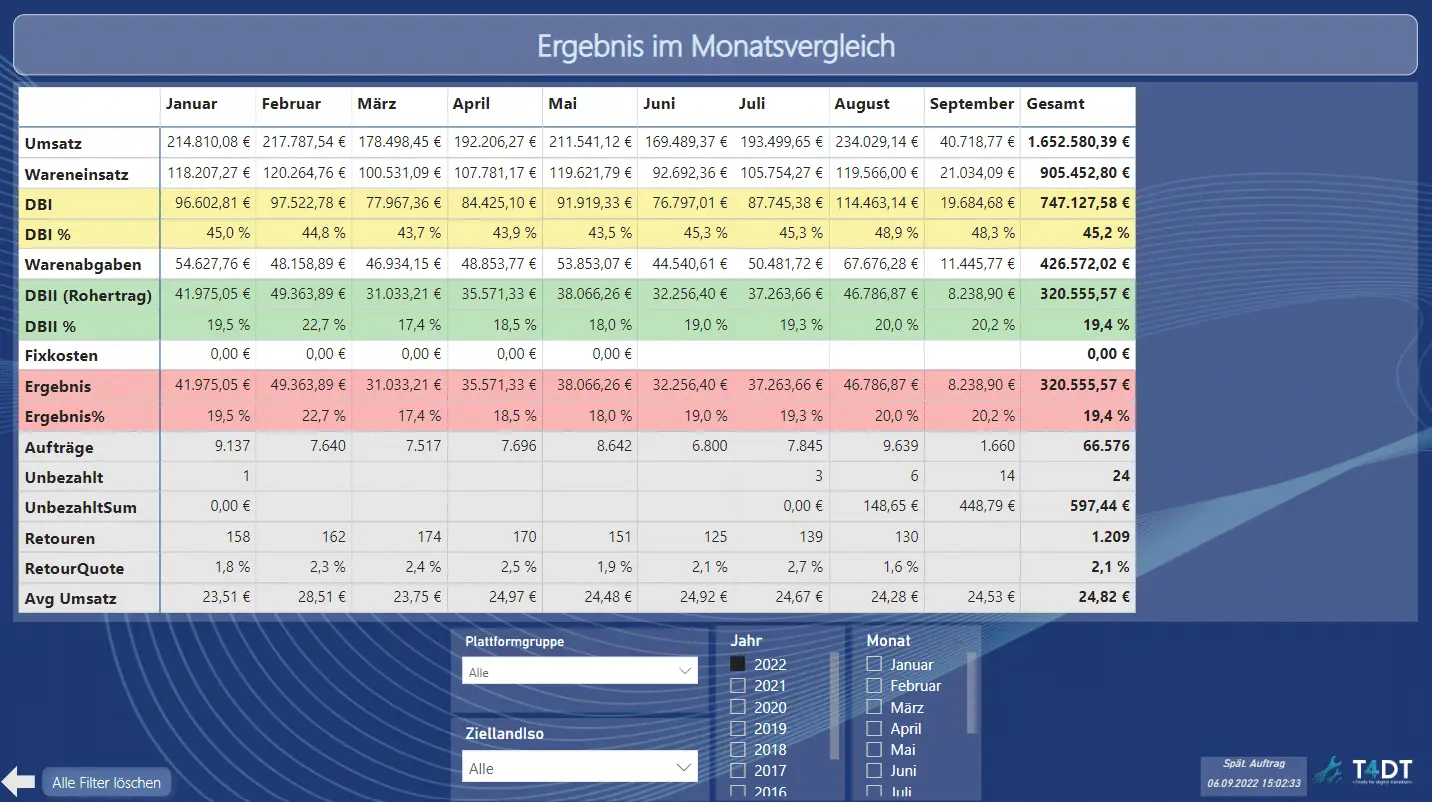Image resolution: width=1432 pixels, height=802 pixels.
Task: Click the back arrow icon
Action: (18, 781)
